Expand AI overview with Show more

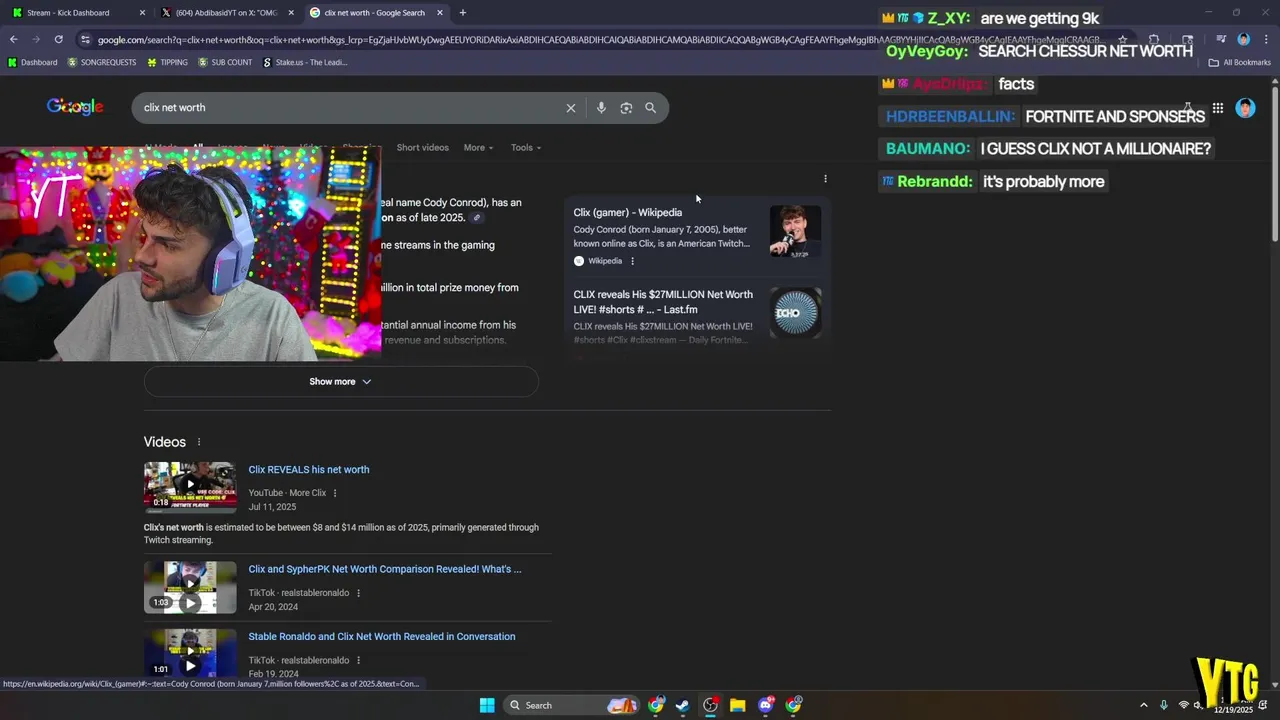(341, 382)
